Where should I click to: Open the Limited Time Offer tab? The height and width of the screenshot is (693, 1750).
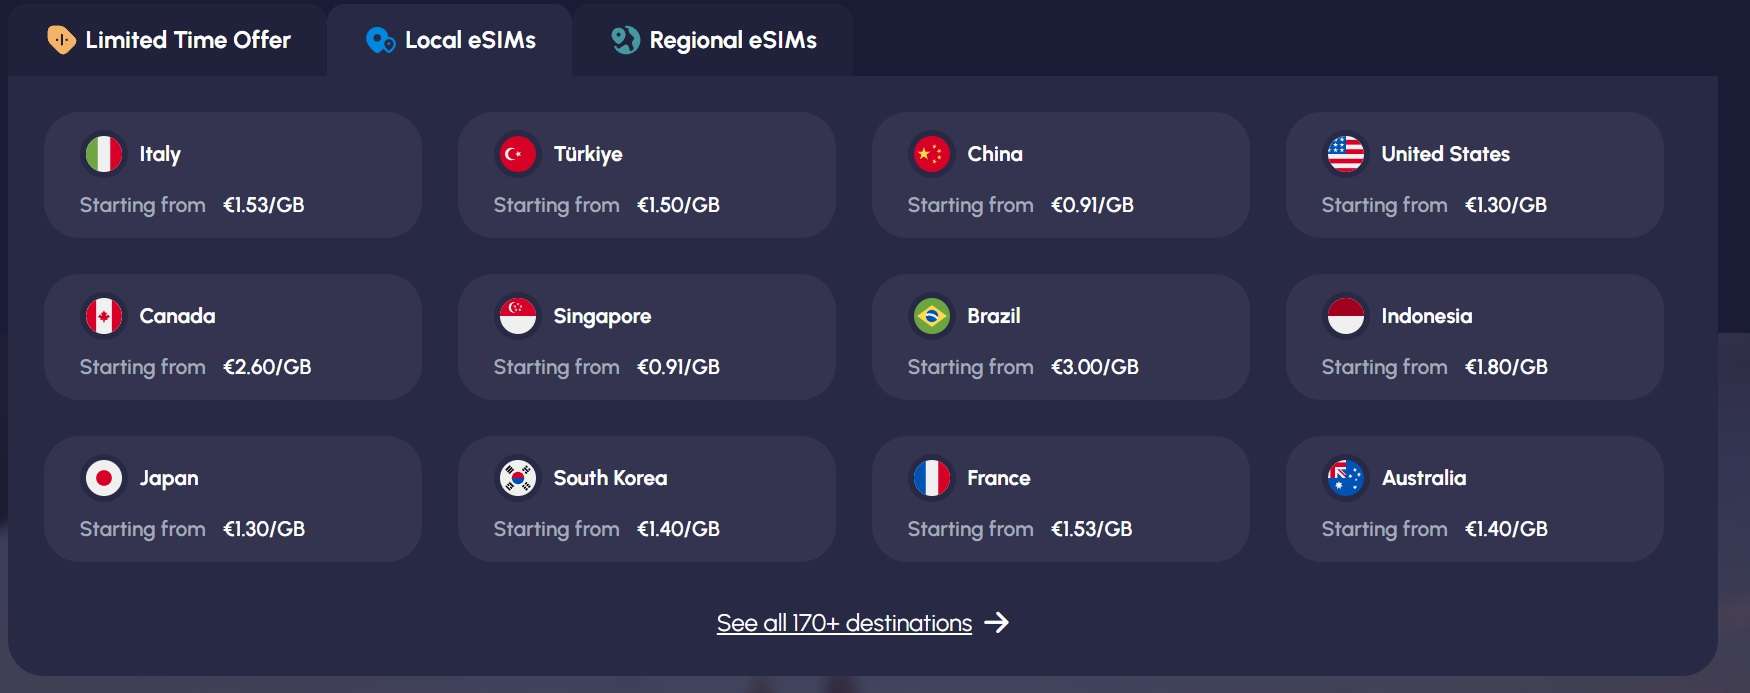(168, 40)
